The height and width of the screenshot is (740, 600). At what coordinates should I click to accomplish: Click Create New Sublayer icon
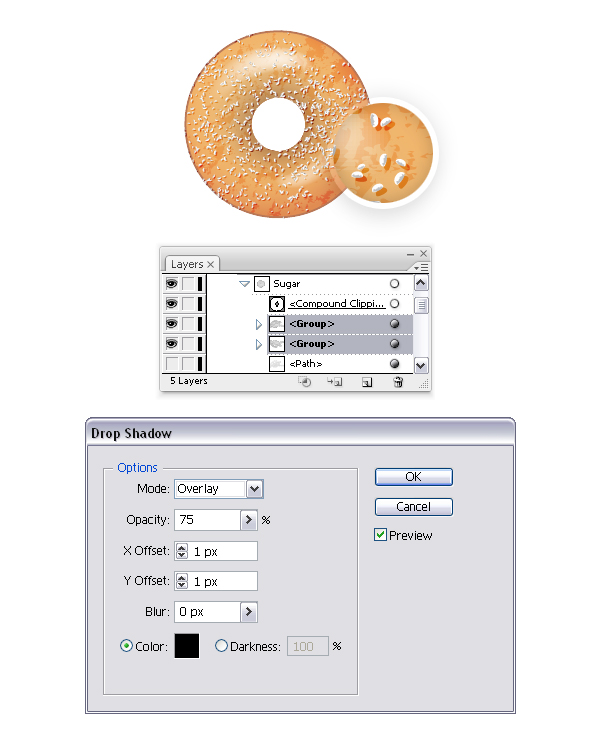tap(335, 382)
